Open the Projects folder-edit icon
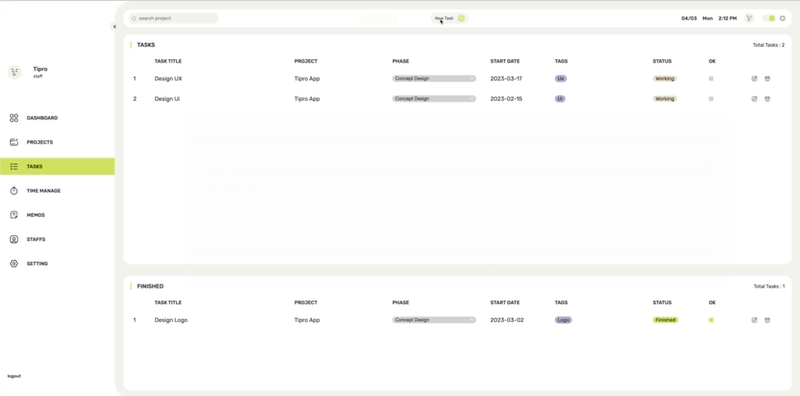The height and width of the screenshot is (396, 800). point(14,142)
